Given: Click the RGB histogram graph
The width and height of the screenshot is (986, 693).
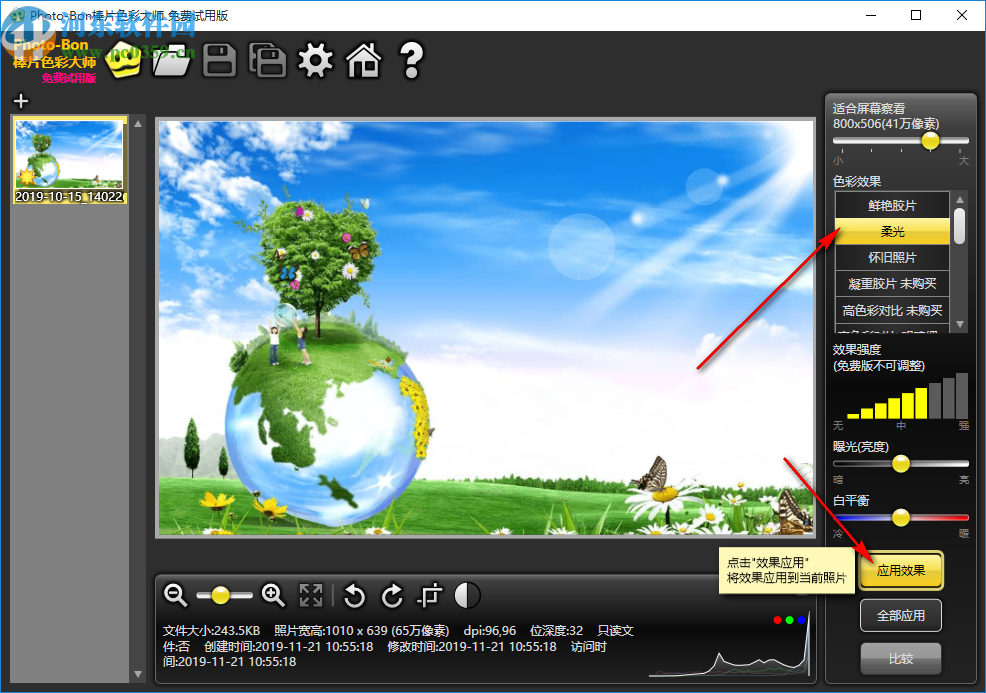Looking at the screenshot, I should click(729, 646).
